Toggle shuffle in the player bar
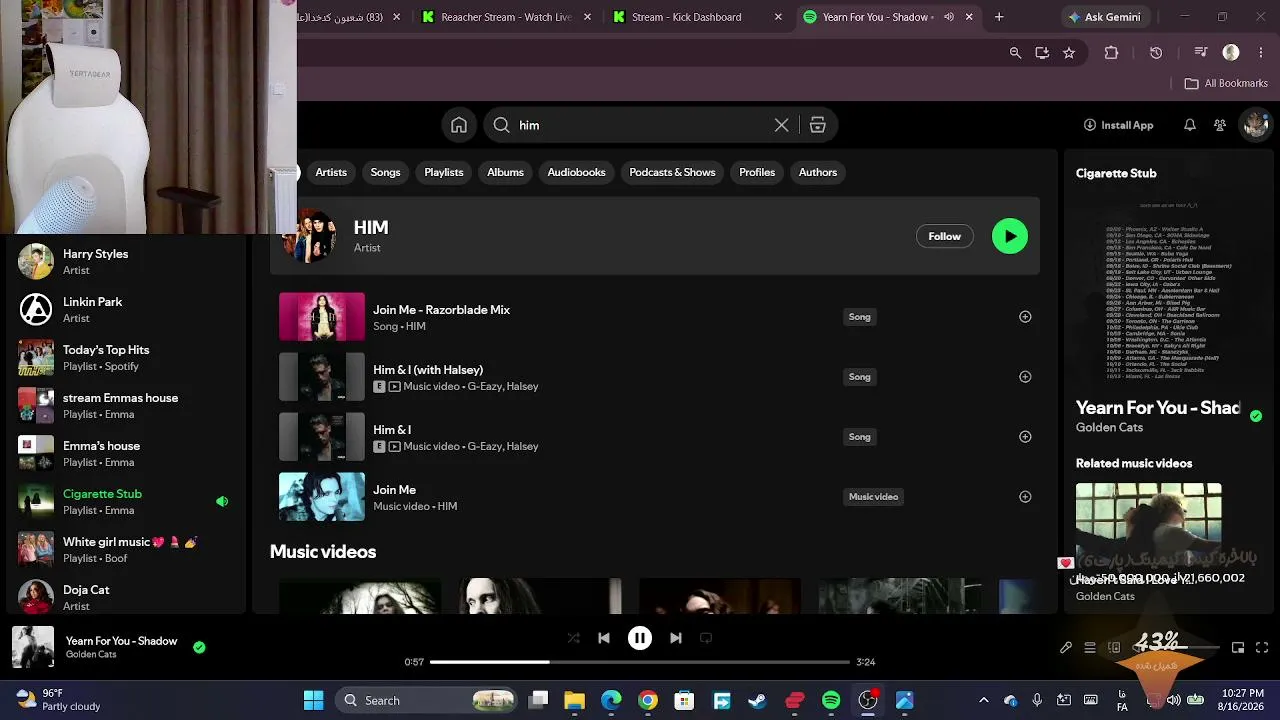This screenshot has width=1280, height=720. click(573, 638)
